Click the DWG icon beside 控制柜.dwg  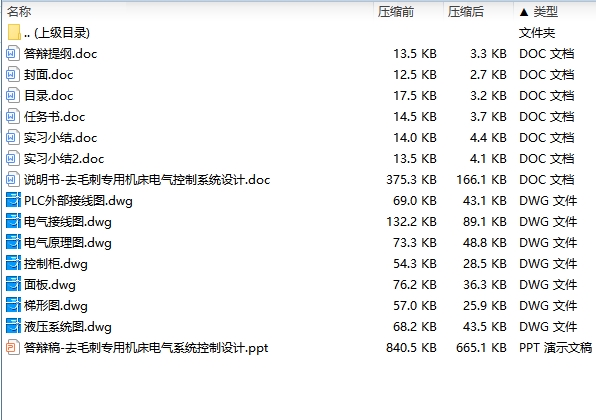pos(13,263)
